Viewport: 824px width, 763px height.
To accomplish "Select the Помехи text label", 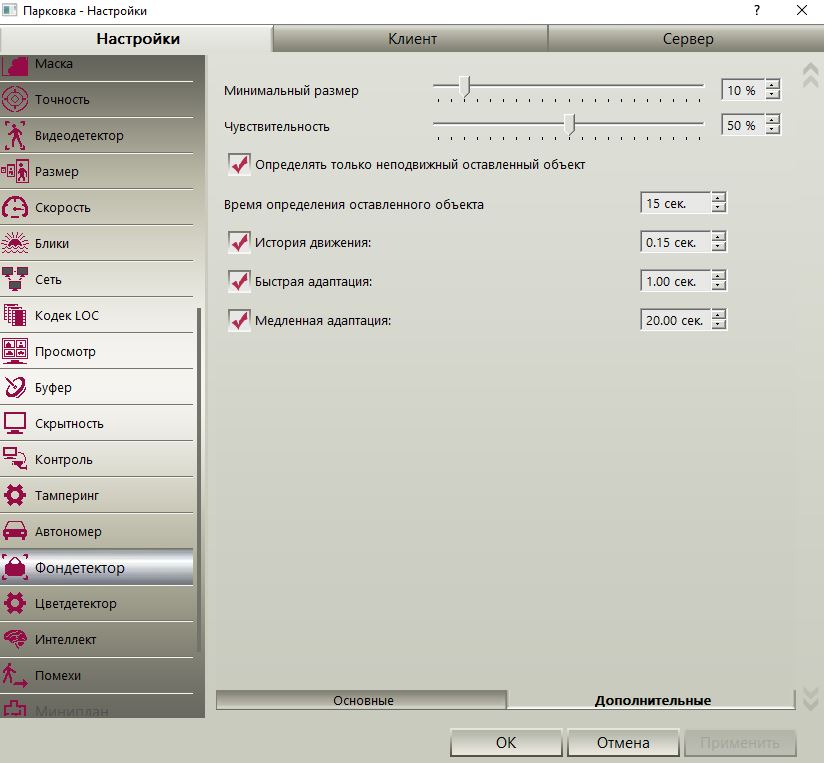I will 58,675.
